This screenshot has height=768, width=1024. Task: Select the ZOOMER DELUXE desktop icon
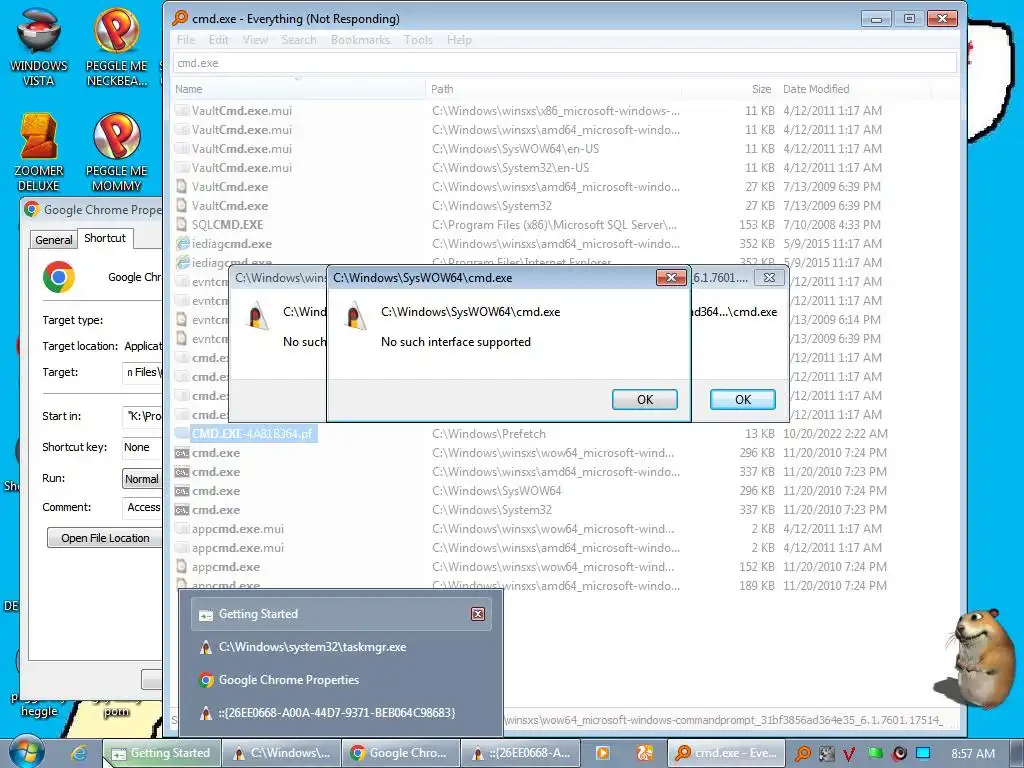point(39,152)
